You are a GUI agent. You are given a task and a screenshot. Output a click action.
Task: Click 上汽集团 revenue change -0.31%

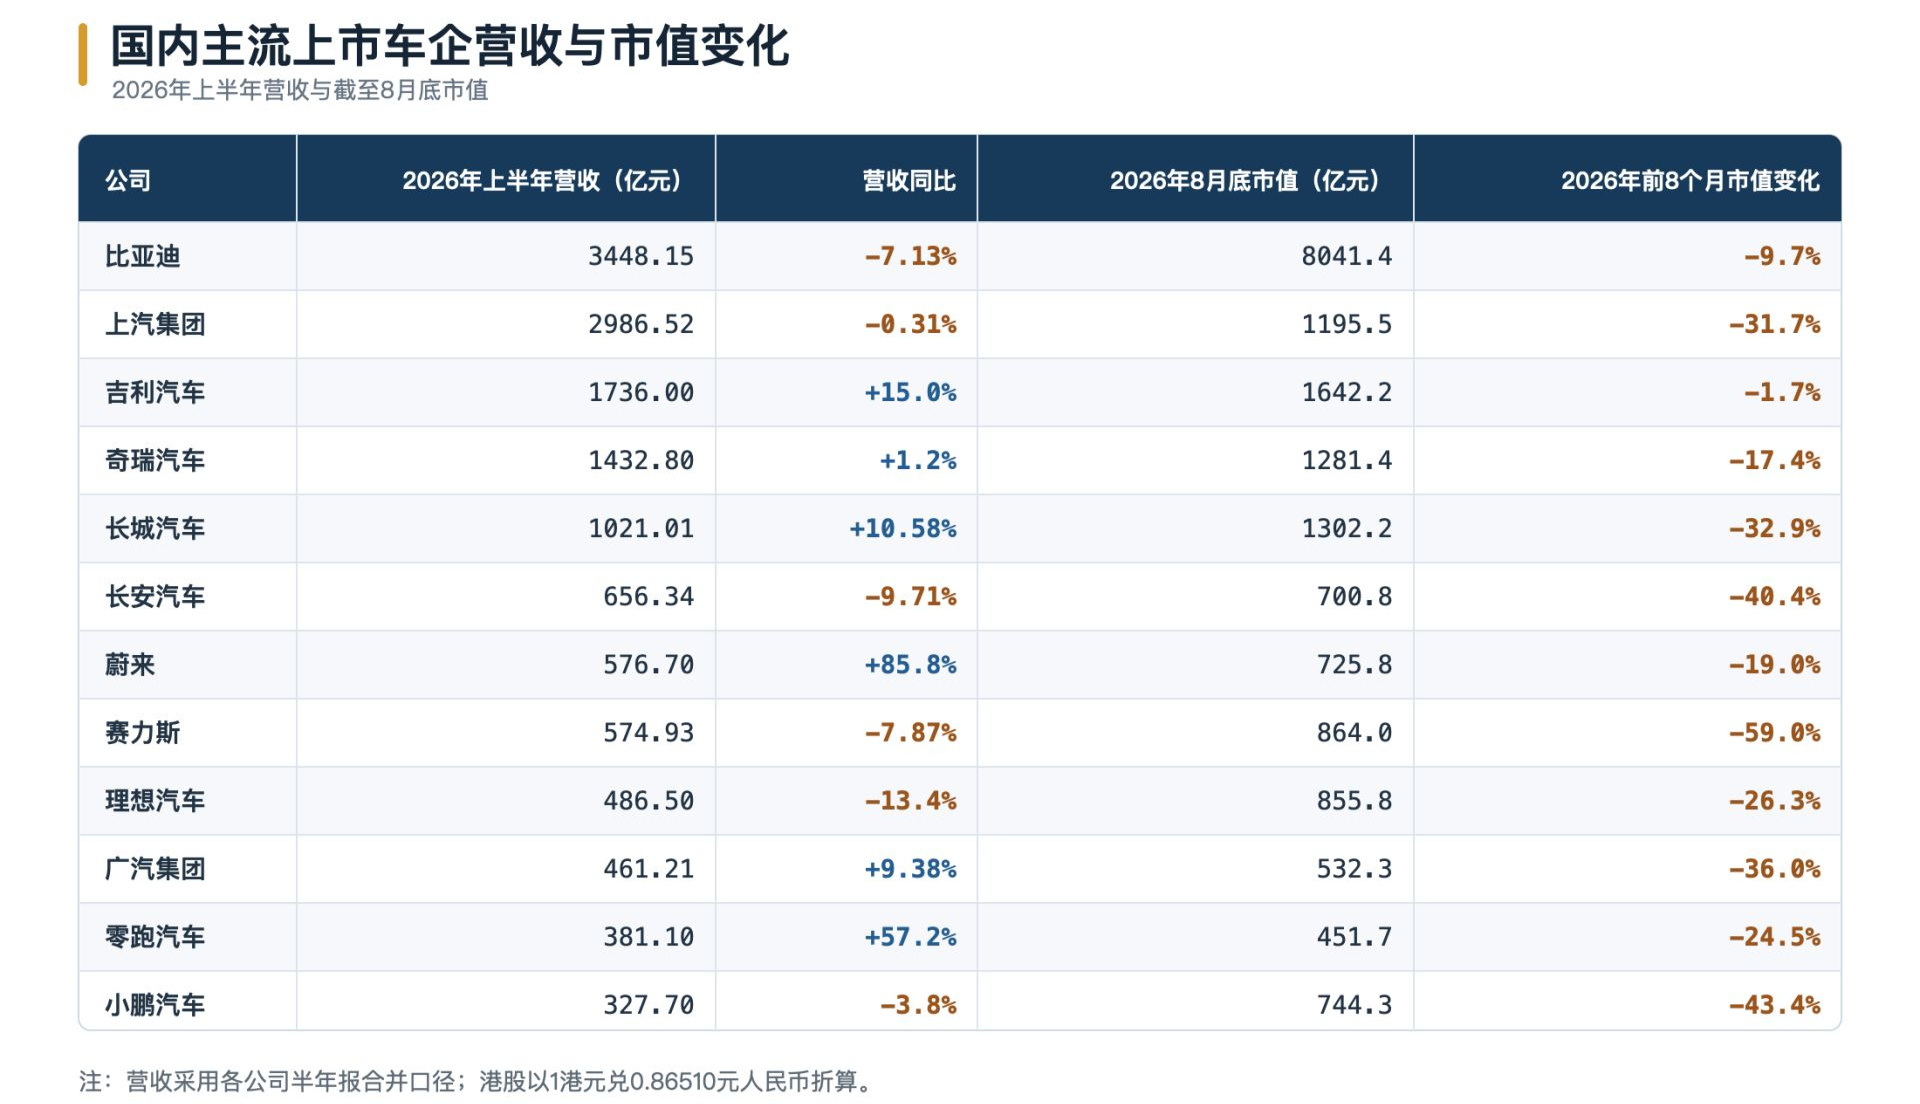[x=911, y=324]
